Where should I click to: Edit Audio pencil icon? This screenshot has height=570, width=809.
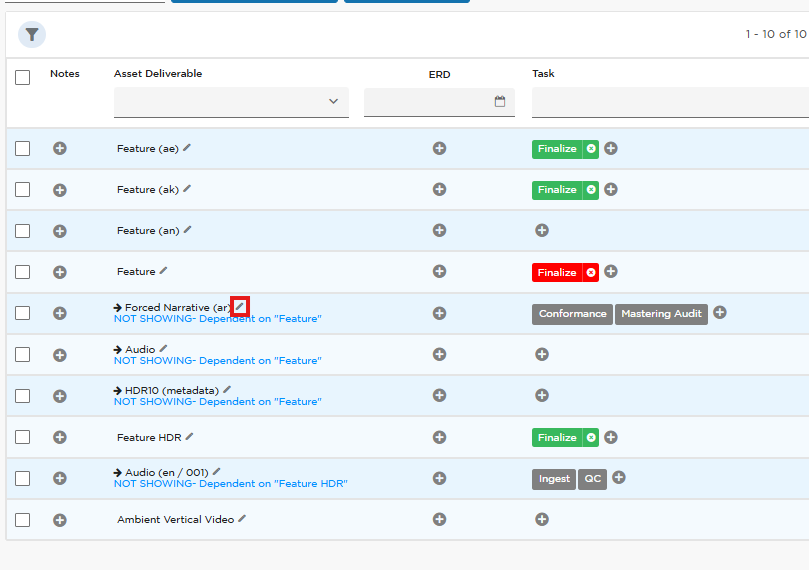click(x=163, y=349)
